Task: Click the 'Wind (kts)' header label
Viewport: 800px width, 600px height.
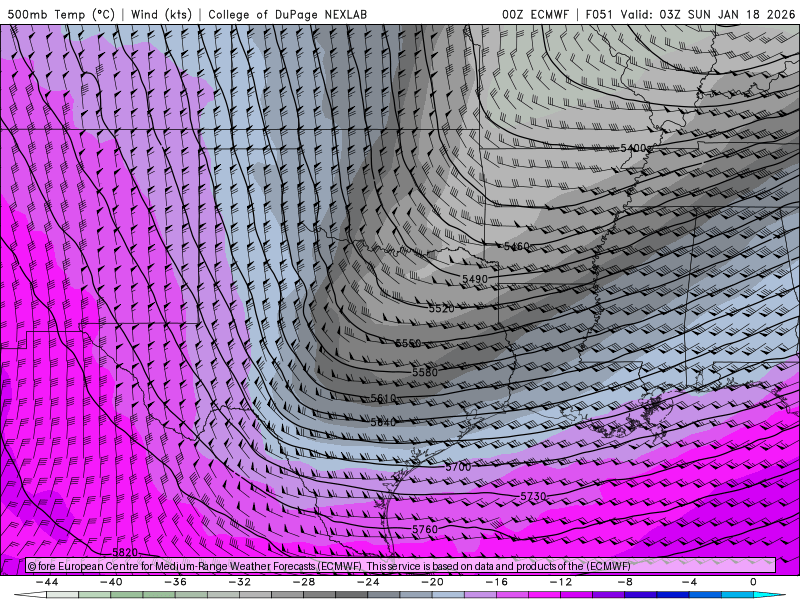Action: [161, 14]
